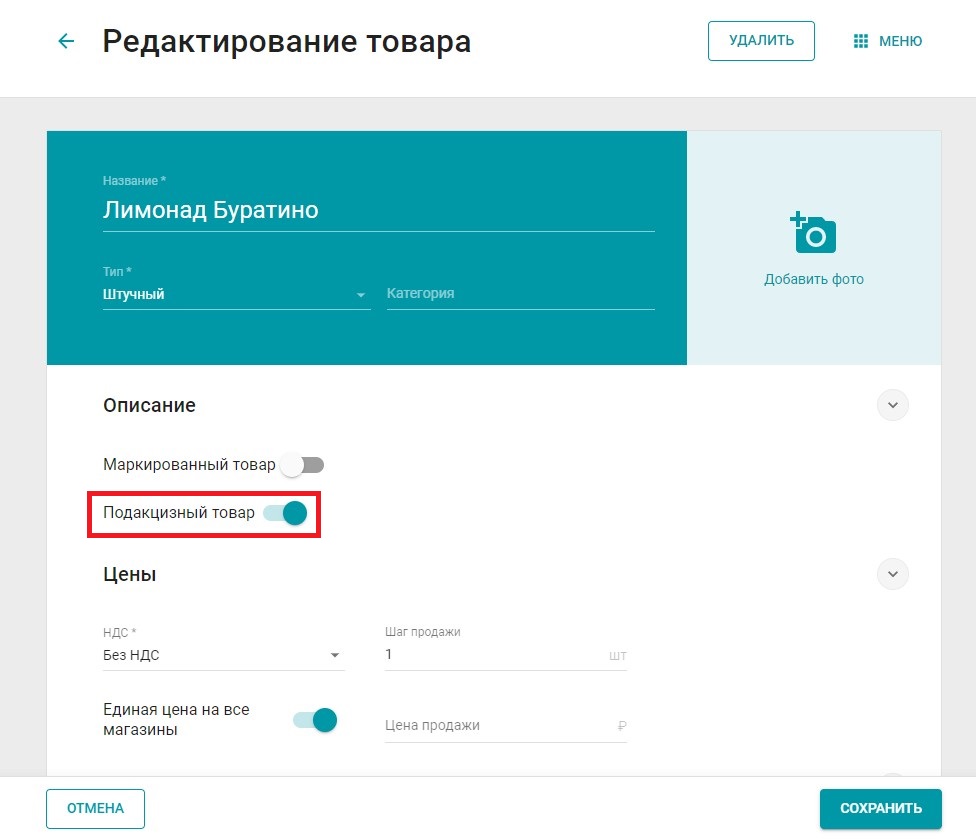Click the Название text field
Viewport: 976px width, 839px height.
pos(378,211)
